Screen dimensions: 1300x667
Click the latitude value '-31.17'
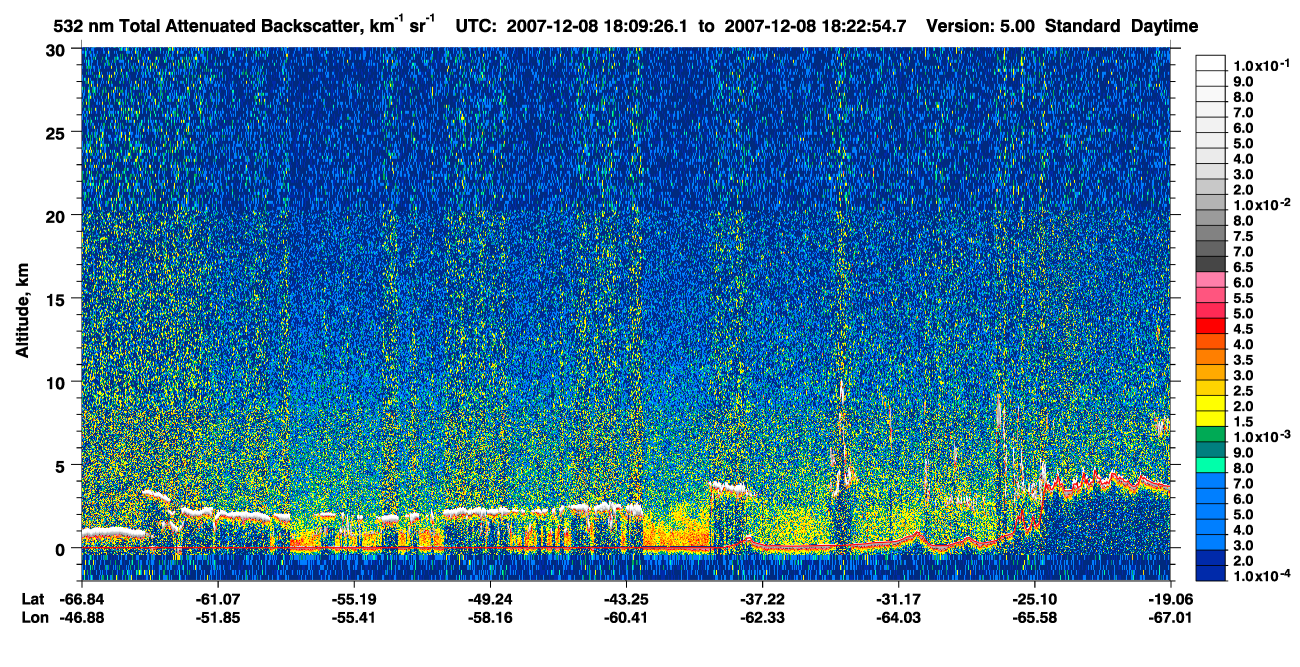898,599
